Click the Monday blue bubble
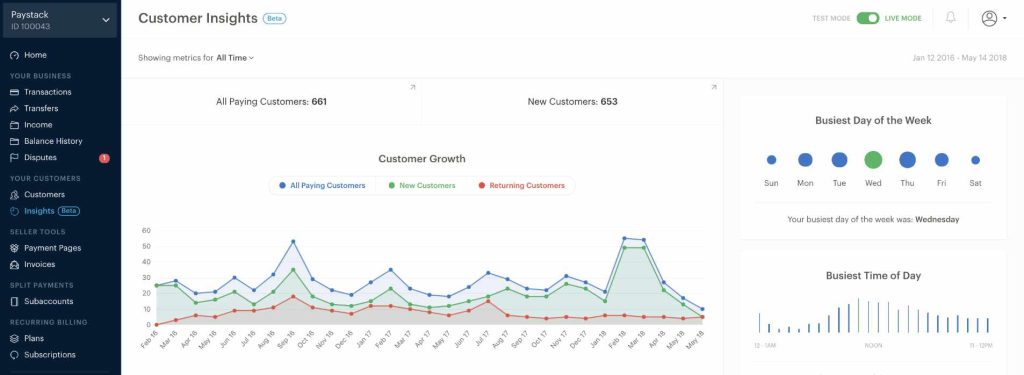Screen dimensions: 1024x375 pyautogui.click(x=805, y=160)
